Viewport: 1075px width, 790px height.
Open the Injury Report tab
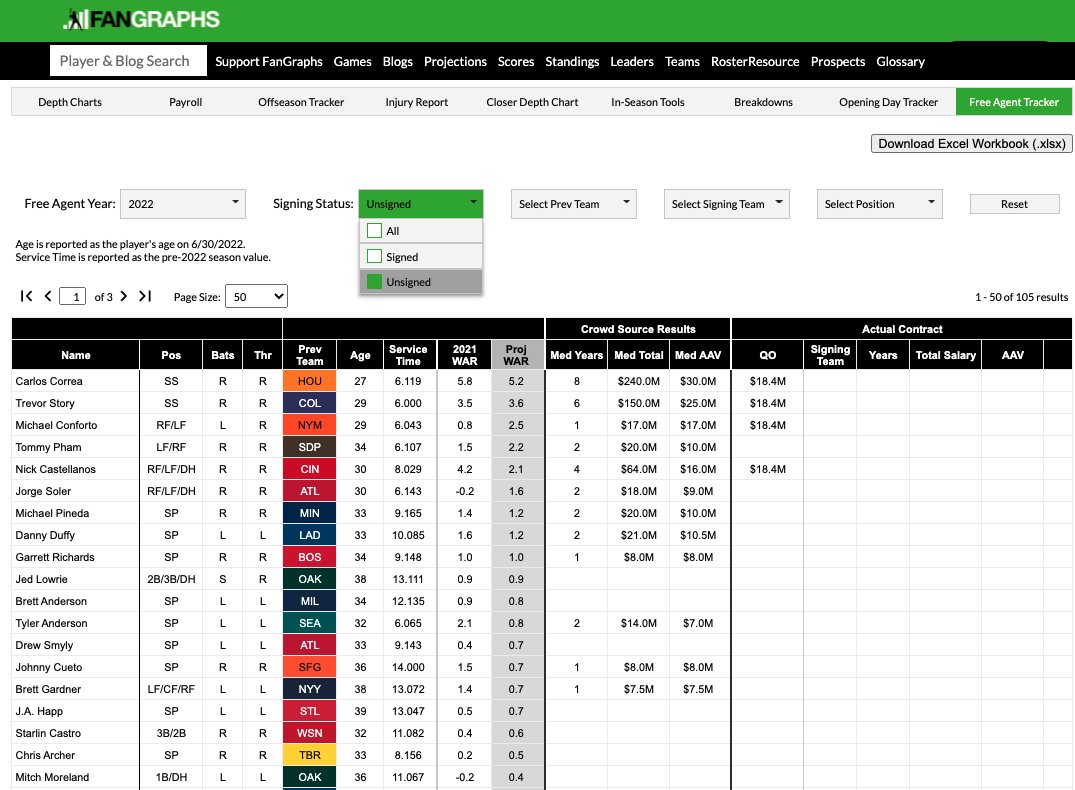click(x=416, y=101)
